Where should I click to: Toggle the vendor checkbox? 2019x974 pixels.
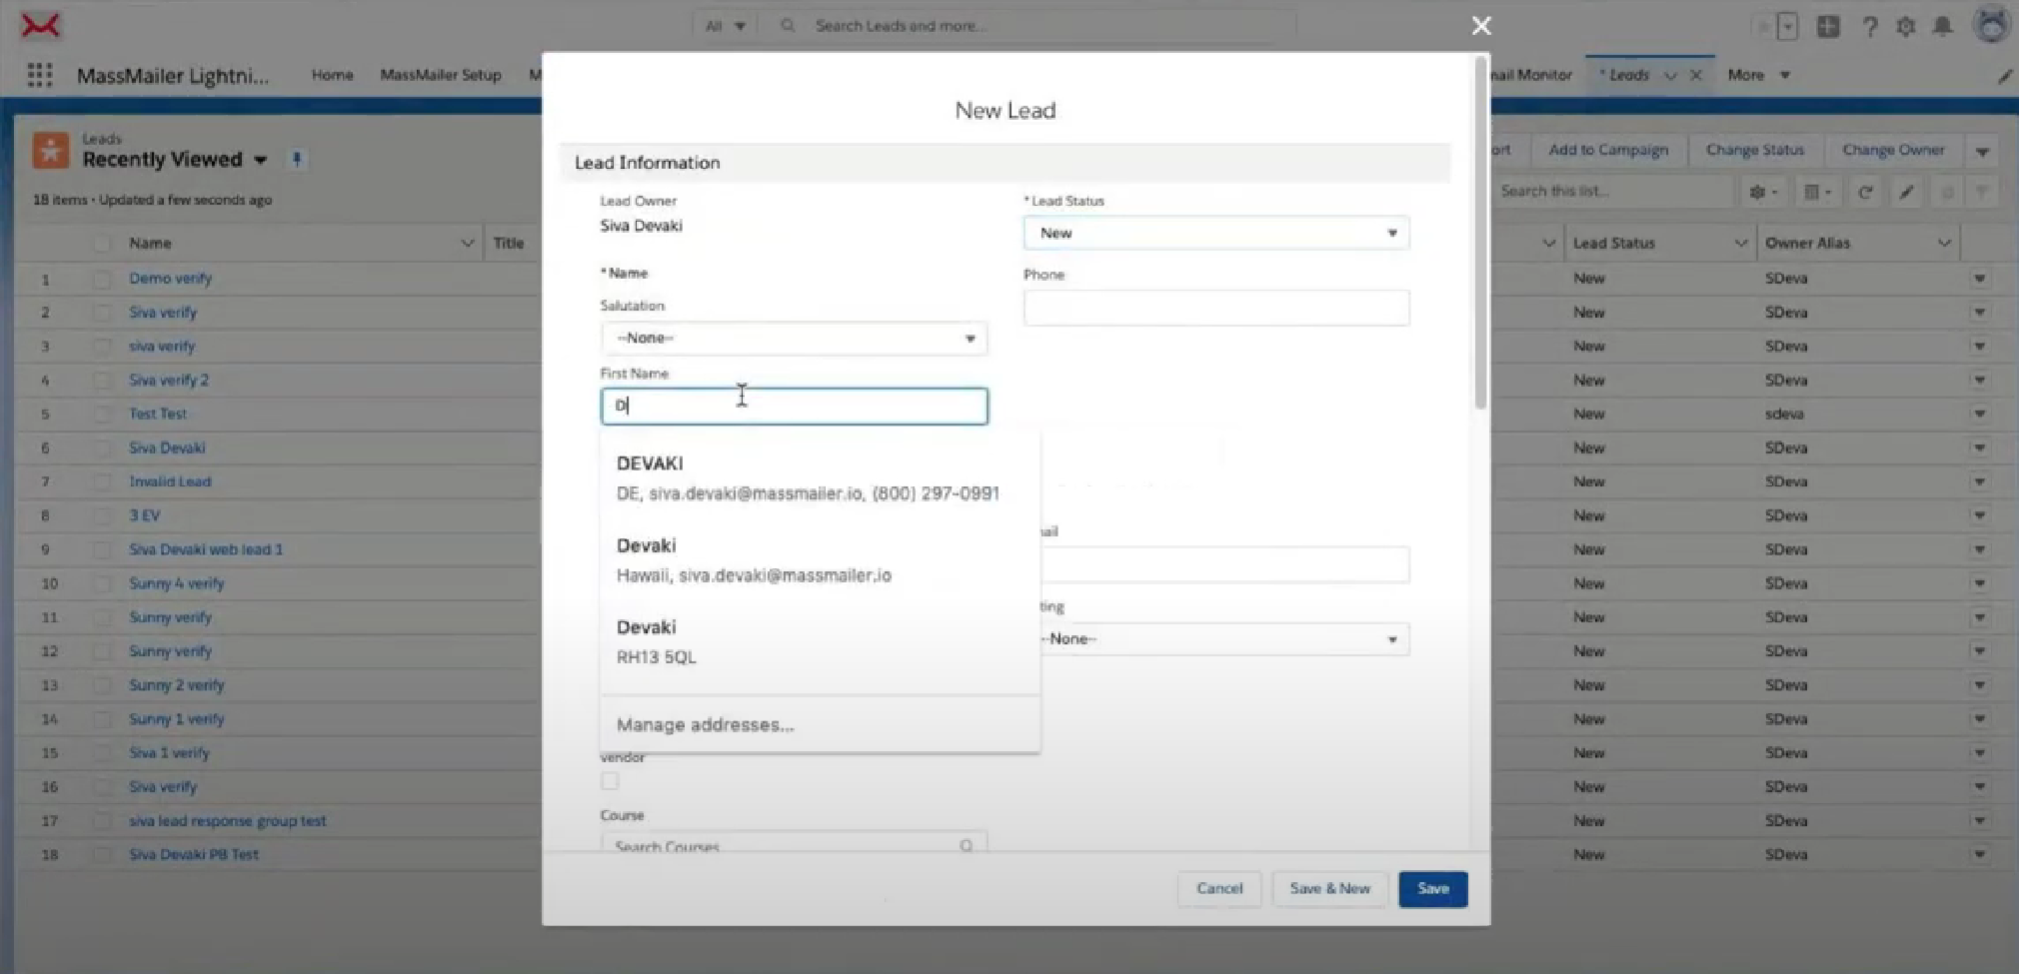[610, 781]
